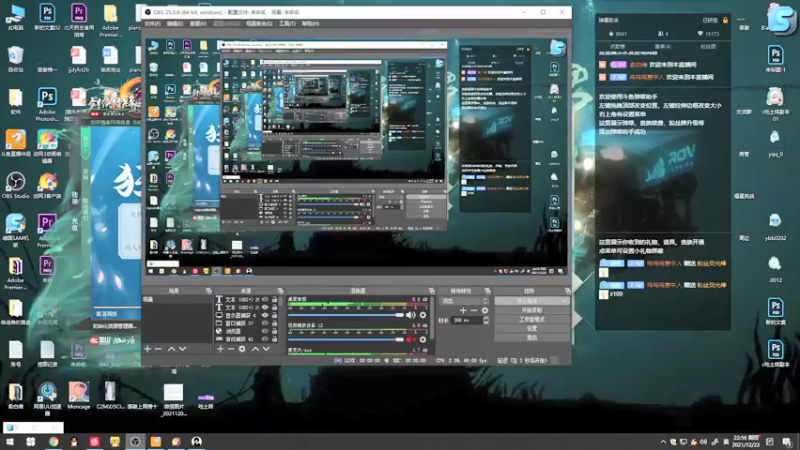Switch to 贵宾 tab in danmaku helper

click(663, 46)
